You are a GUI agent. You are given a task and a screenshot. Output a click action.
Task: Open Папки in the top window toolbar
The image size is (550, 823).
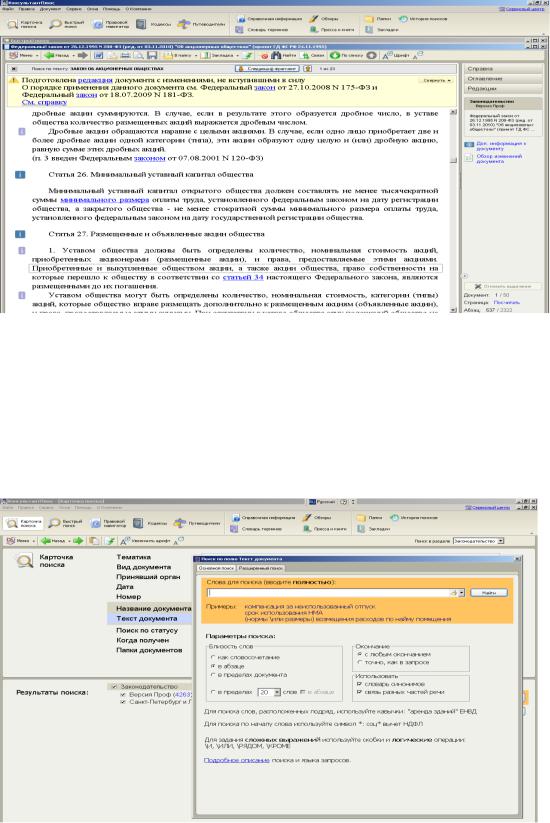pos(378,19)
